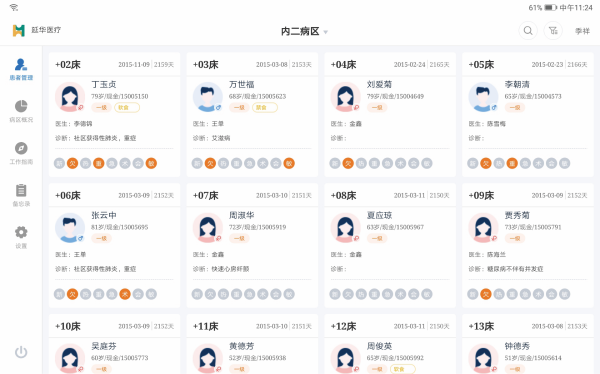Viewport: 600px width, 374px height.
Task: Open the 季祥 user menu
Action: click(582, 31)
